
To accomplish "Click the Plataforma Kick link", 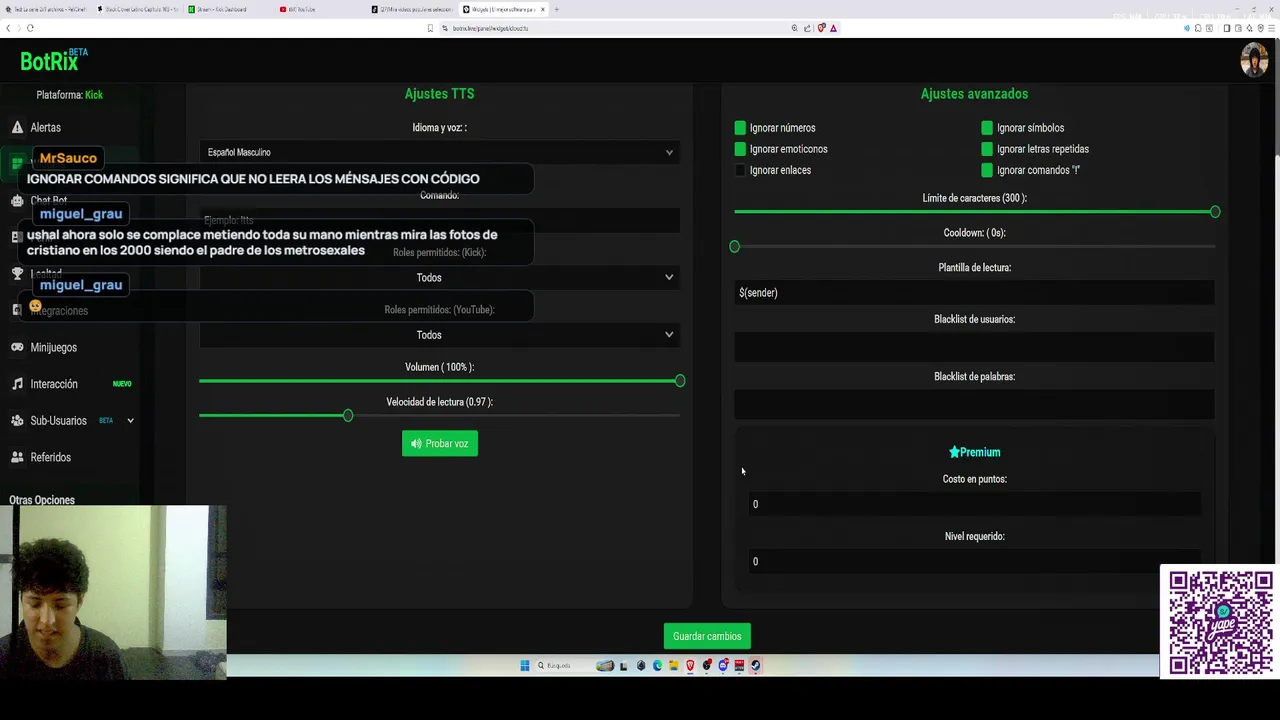I will [x=94, y=95].
